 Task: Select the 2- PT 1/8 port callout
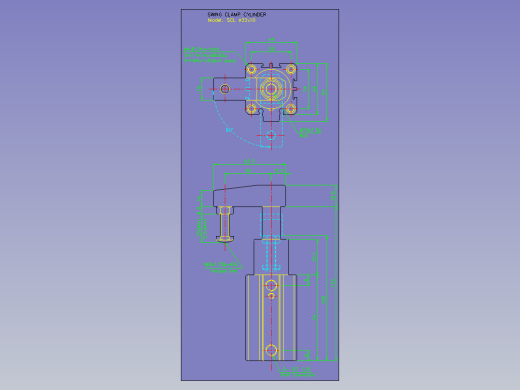pos(296,369)
